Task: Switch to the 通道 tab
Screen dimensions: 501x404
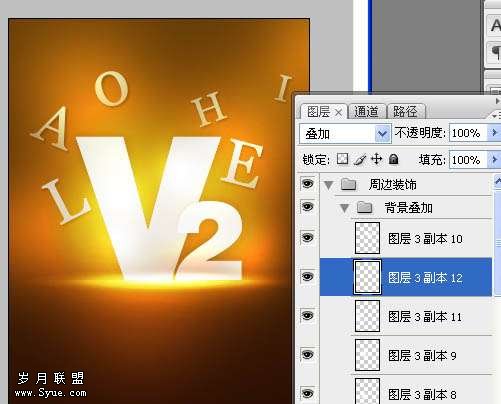Action: [x=366, y=112]
